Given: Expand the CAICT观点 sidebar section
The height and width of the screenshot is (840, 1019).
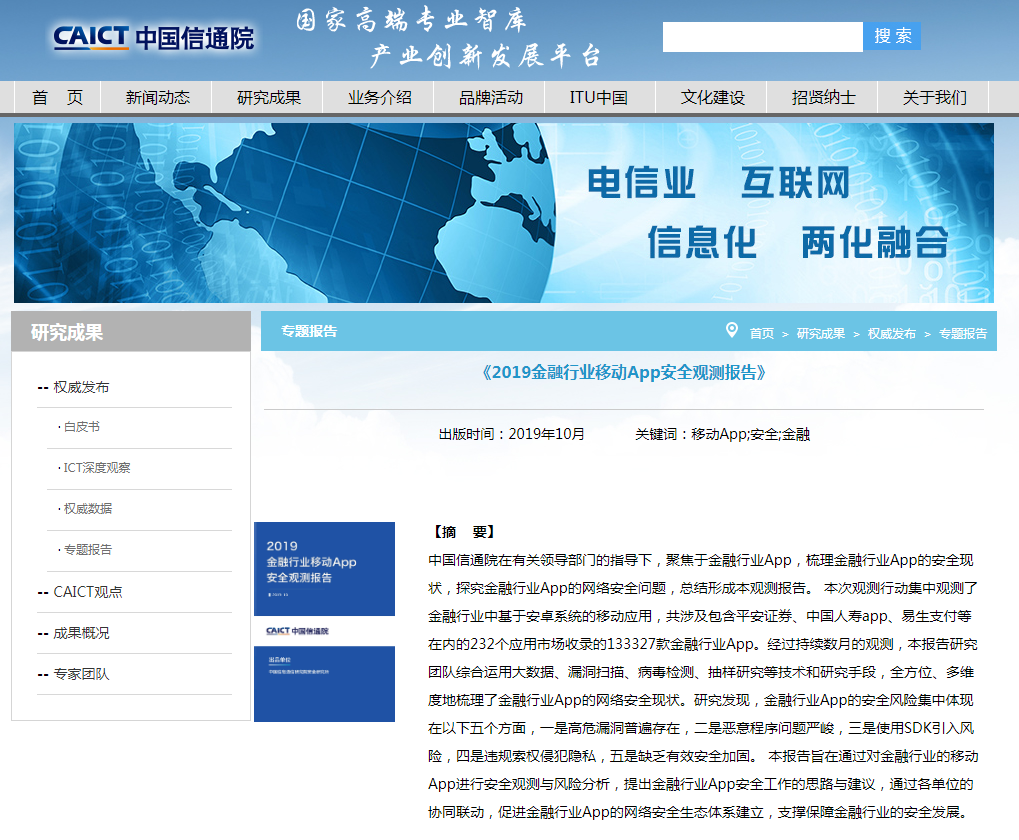Looking at the screenshot, I should coord(87,592).
